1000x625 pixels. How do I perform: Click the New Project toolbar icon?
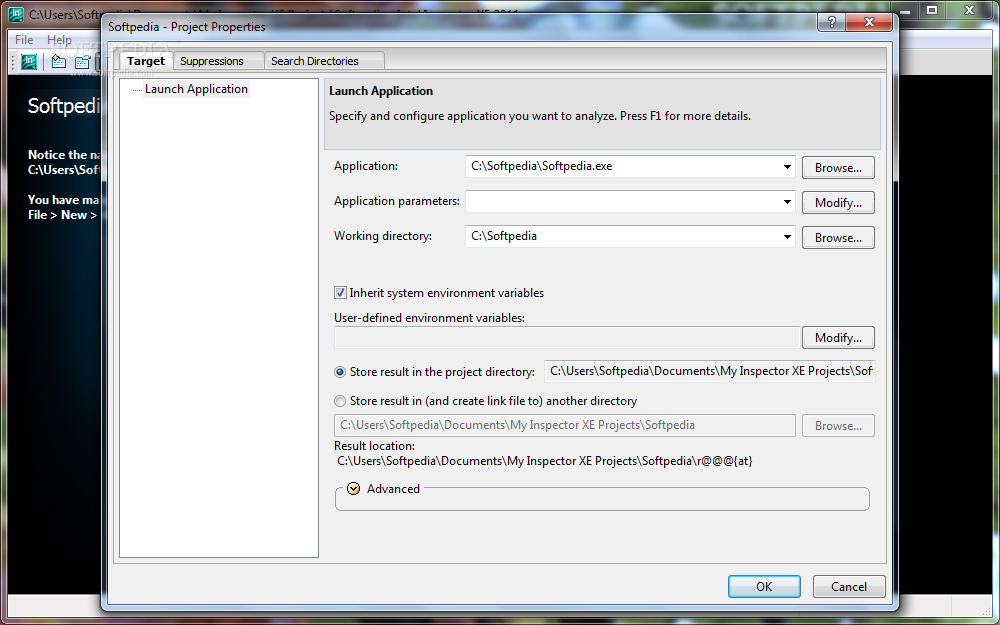coord(59,62)
